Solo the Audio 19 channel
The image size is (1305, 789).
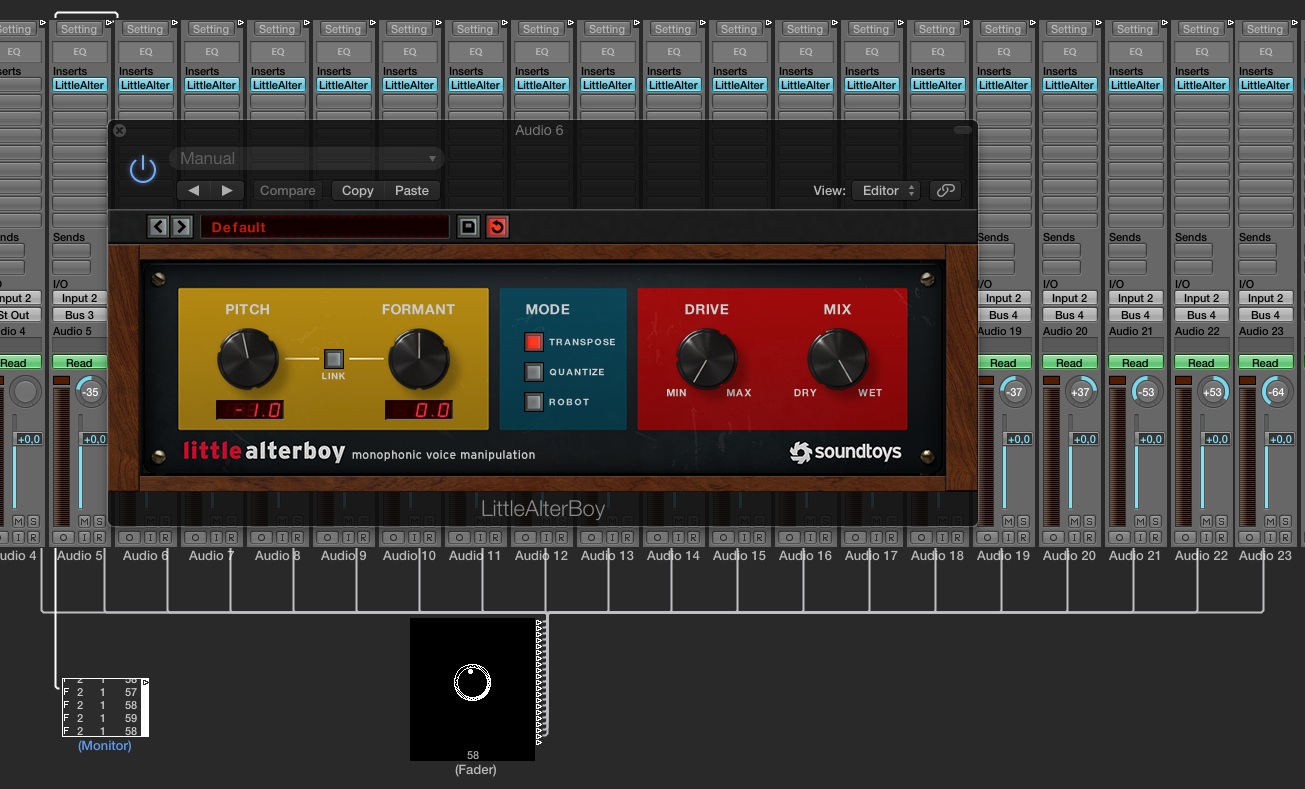coord(1023,521)
